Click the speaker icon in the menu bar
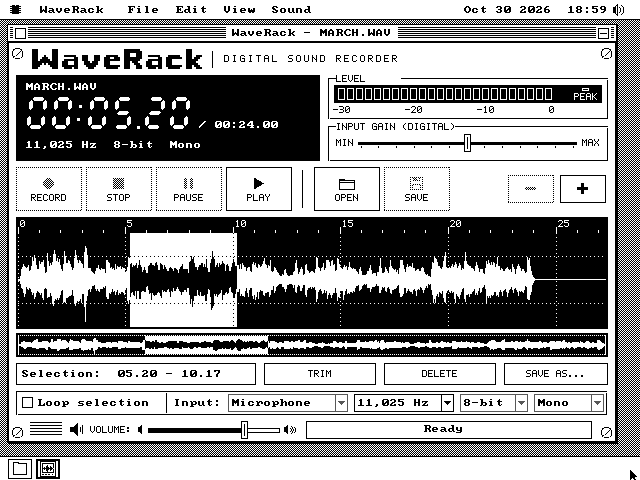The width and height of the screenshot is (640, 480). click(619, 9)
